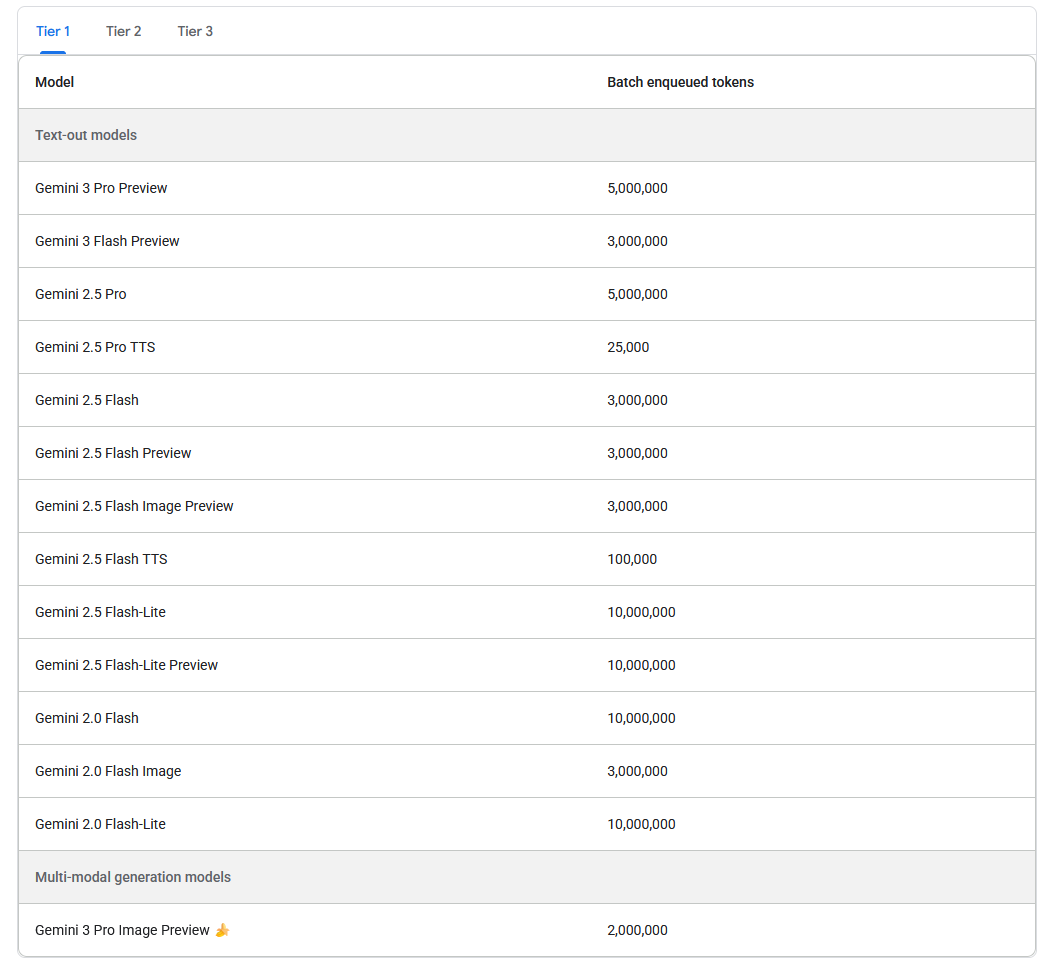Click the 5,000,000 value for Gemini 3 Pro Preview
Viewport: 1049px width, 972px height.
pos(638,189)
